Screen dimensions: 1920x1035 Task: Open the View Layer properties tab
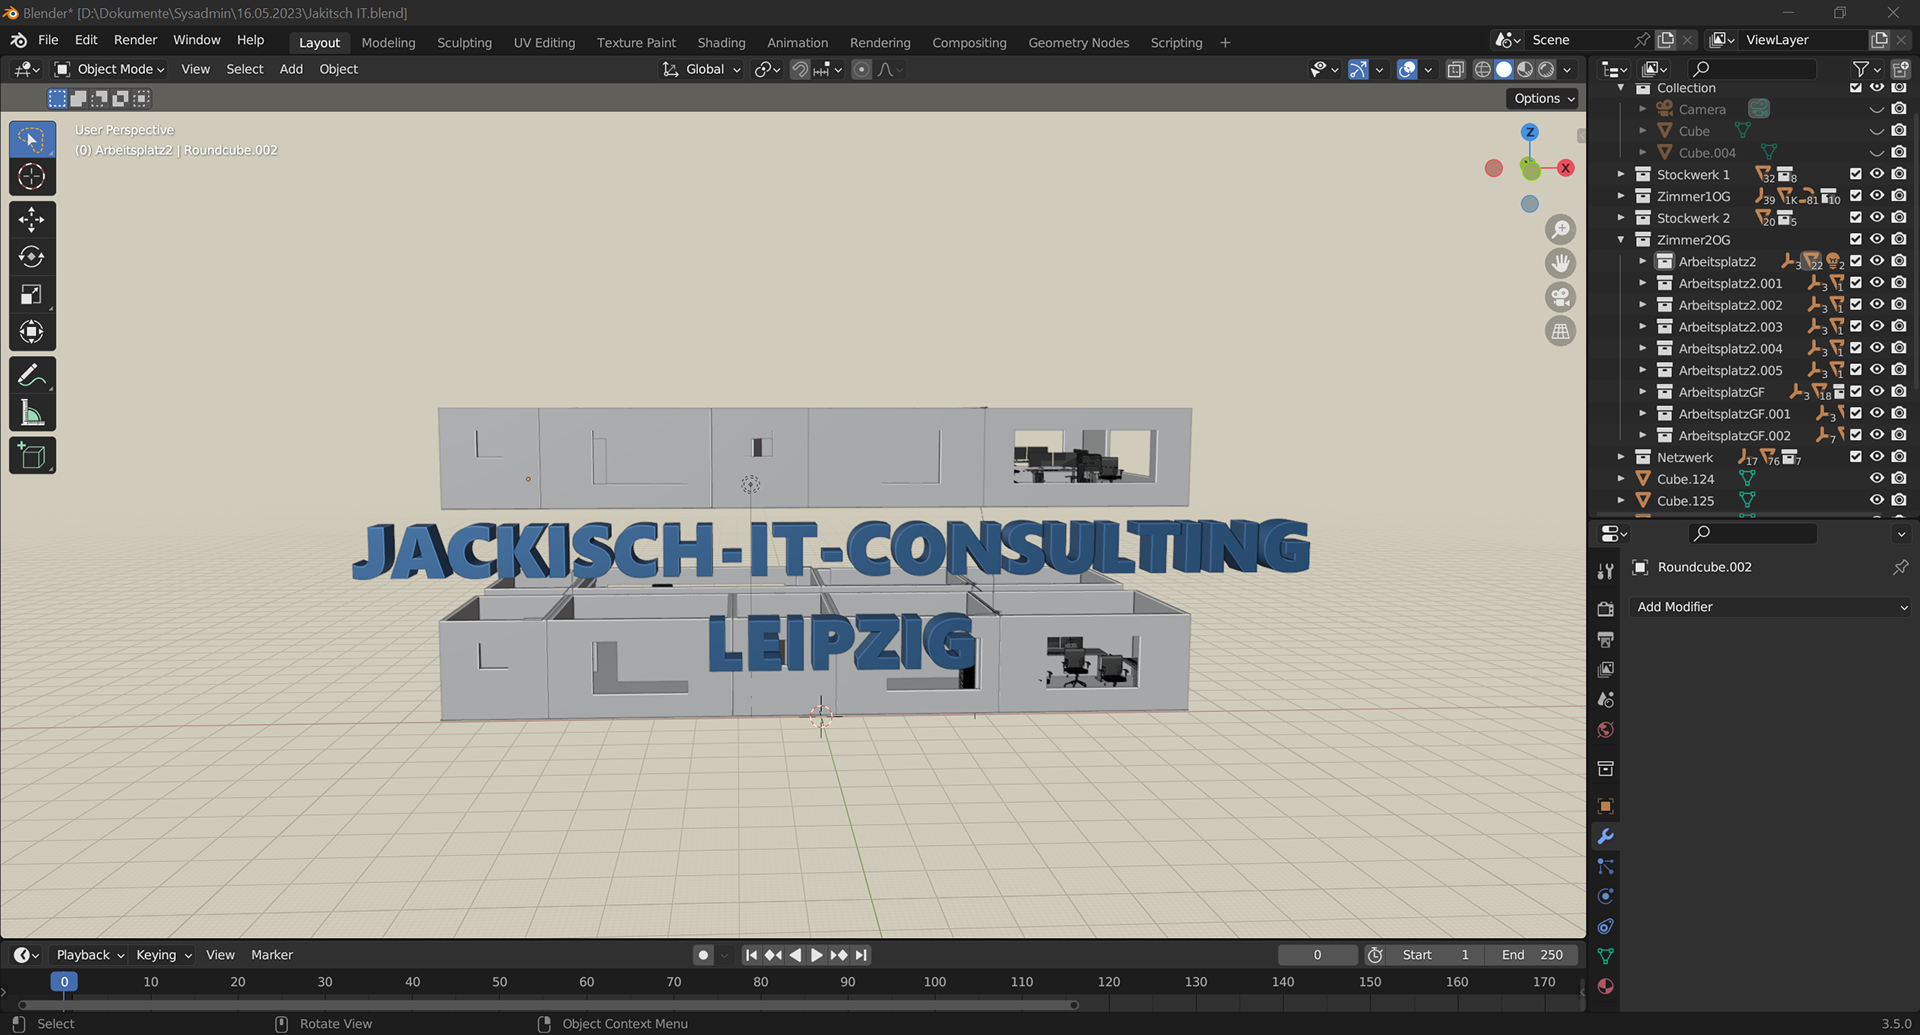(1606, 669)
